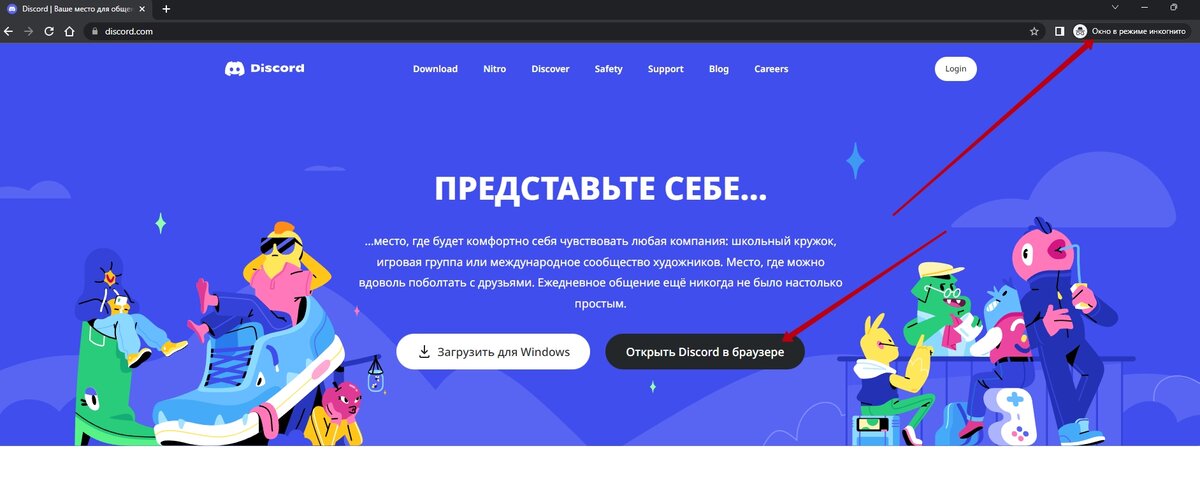The height and width of the screenshot is (483, 1200).
Task: Open the Blog link
Action: pyautogui.click(x=718, y=69)
